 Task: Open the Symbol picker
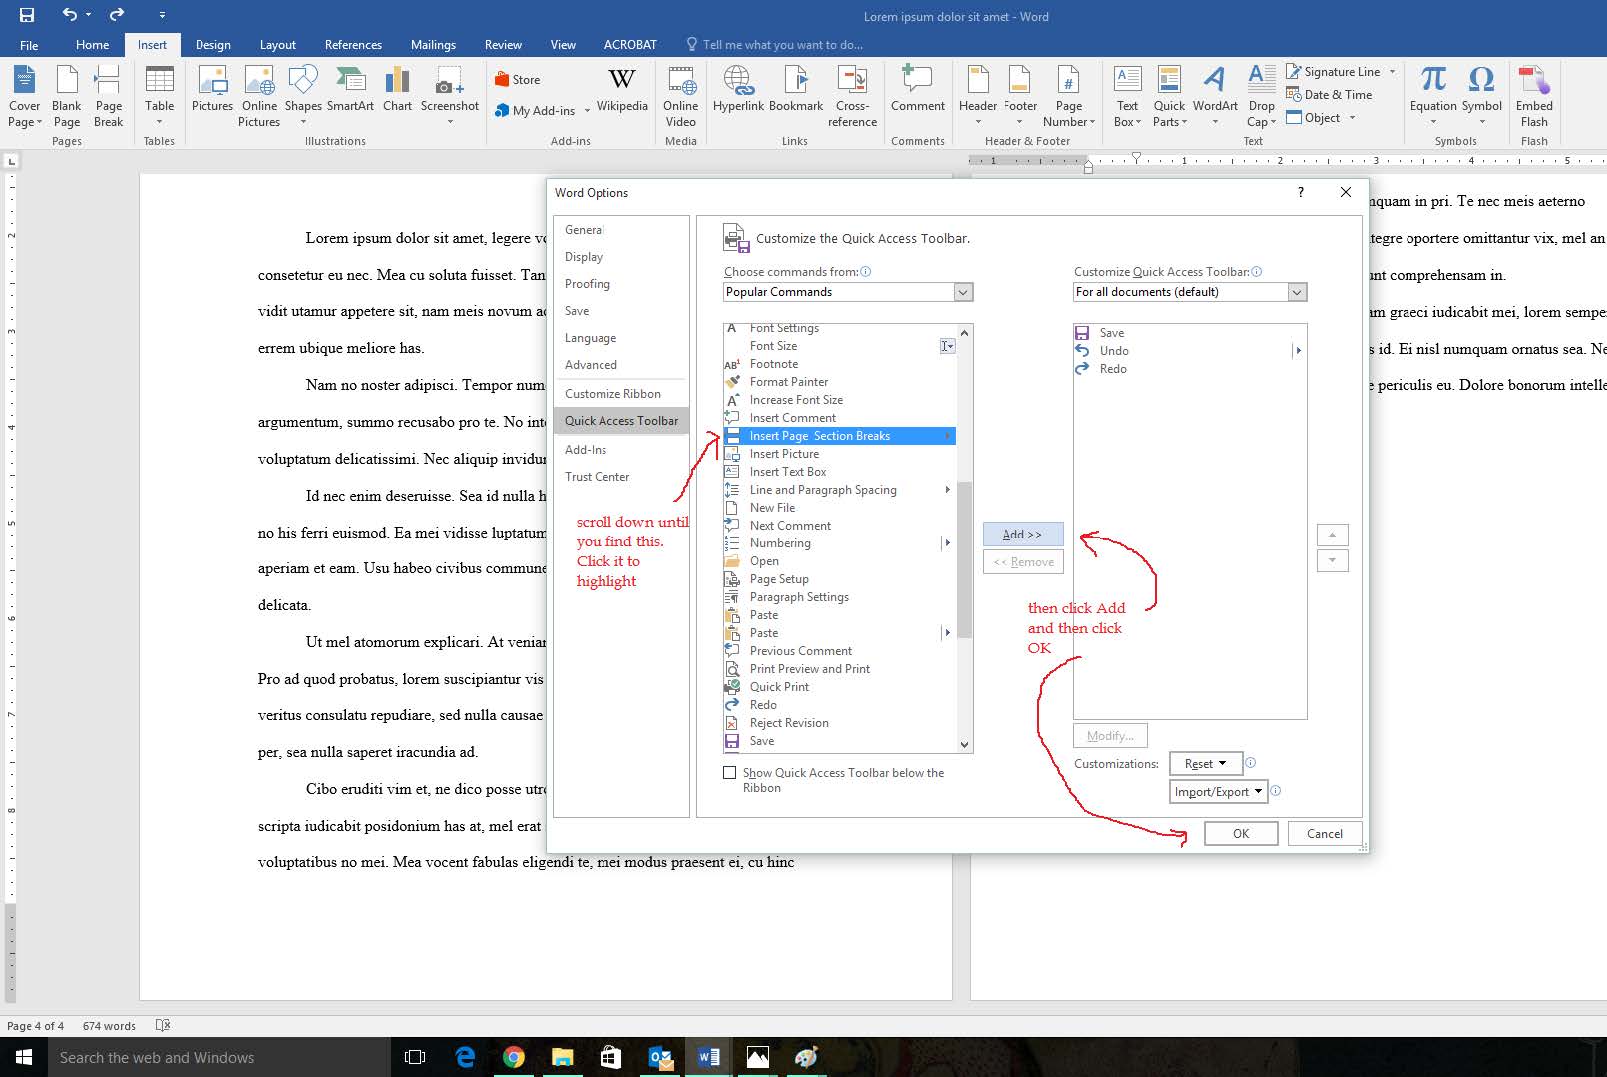pos(1481,96)
